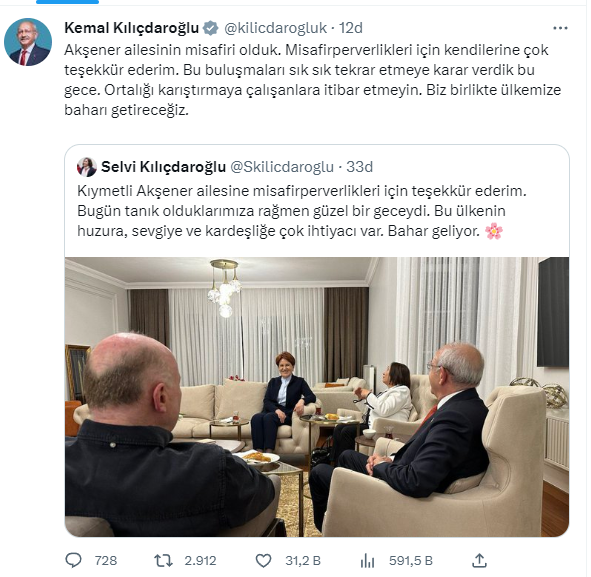Click the 33d timestamp on quoted tweet
Image resolution: width=591 pixels, height=577 pixels.
(359, 167)
